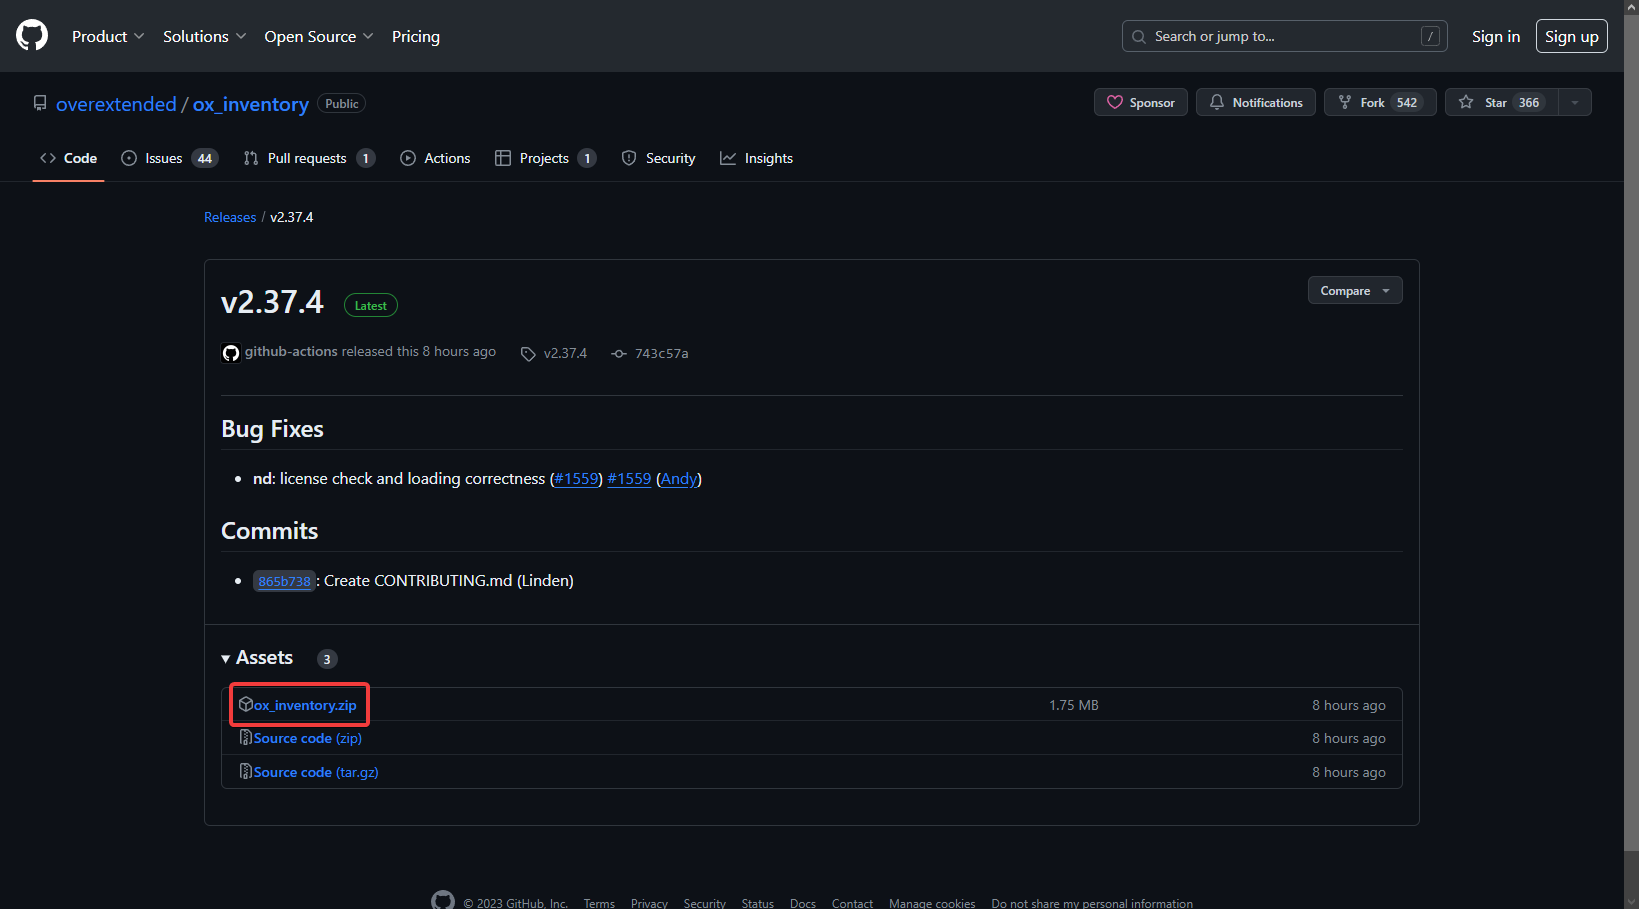Open commit 743c57a
Screen dimensions: 1639x909
click(x=661, y=353)
